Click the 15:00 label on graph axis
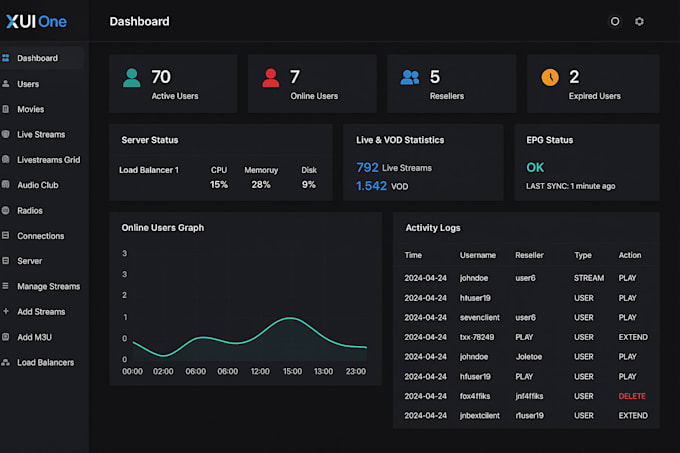The width and height of the screenshot is (680, 453). (292, 372)
